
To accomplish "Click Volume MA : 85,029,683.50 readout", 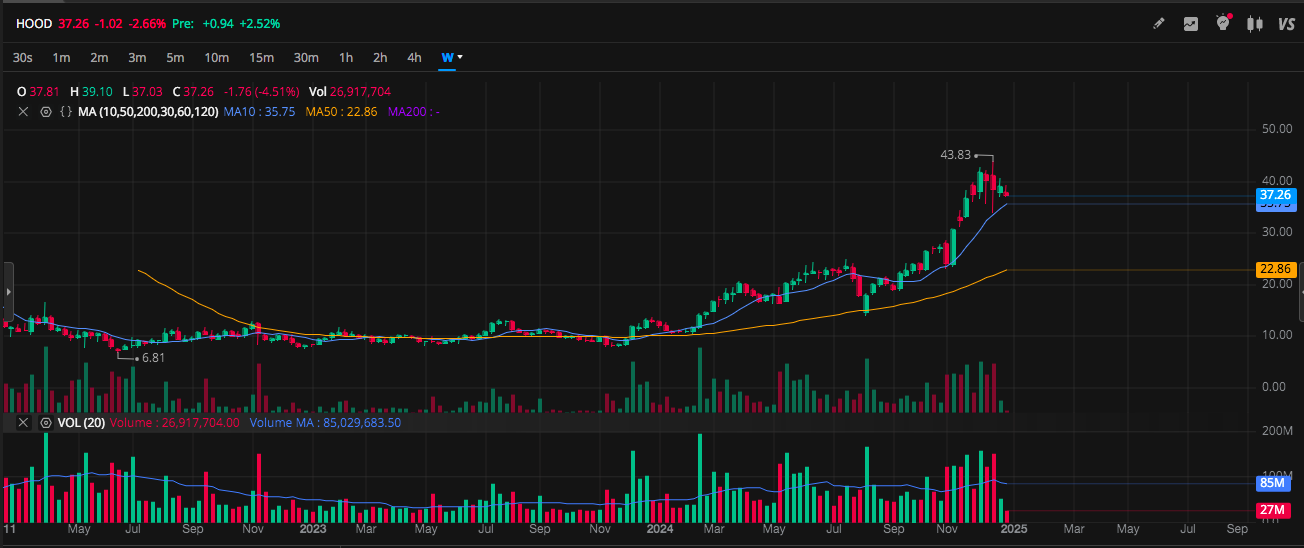I will [325, 423].
